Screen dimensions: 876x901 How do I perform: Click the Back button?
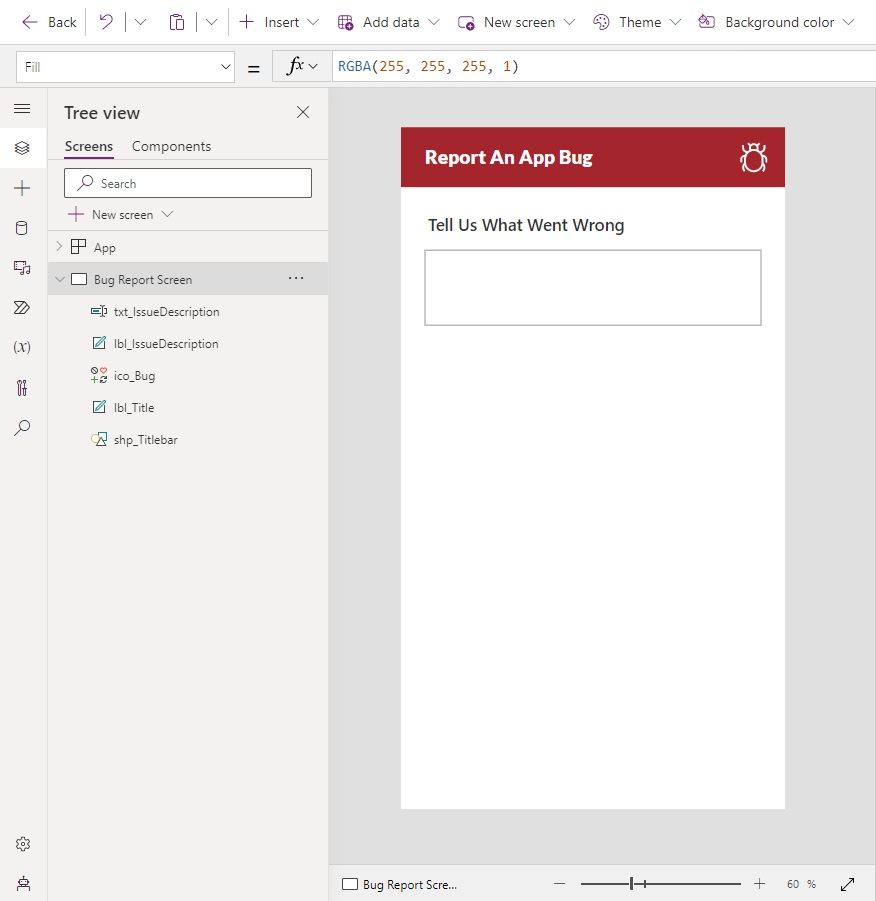coord(49,22)
